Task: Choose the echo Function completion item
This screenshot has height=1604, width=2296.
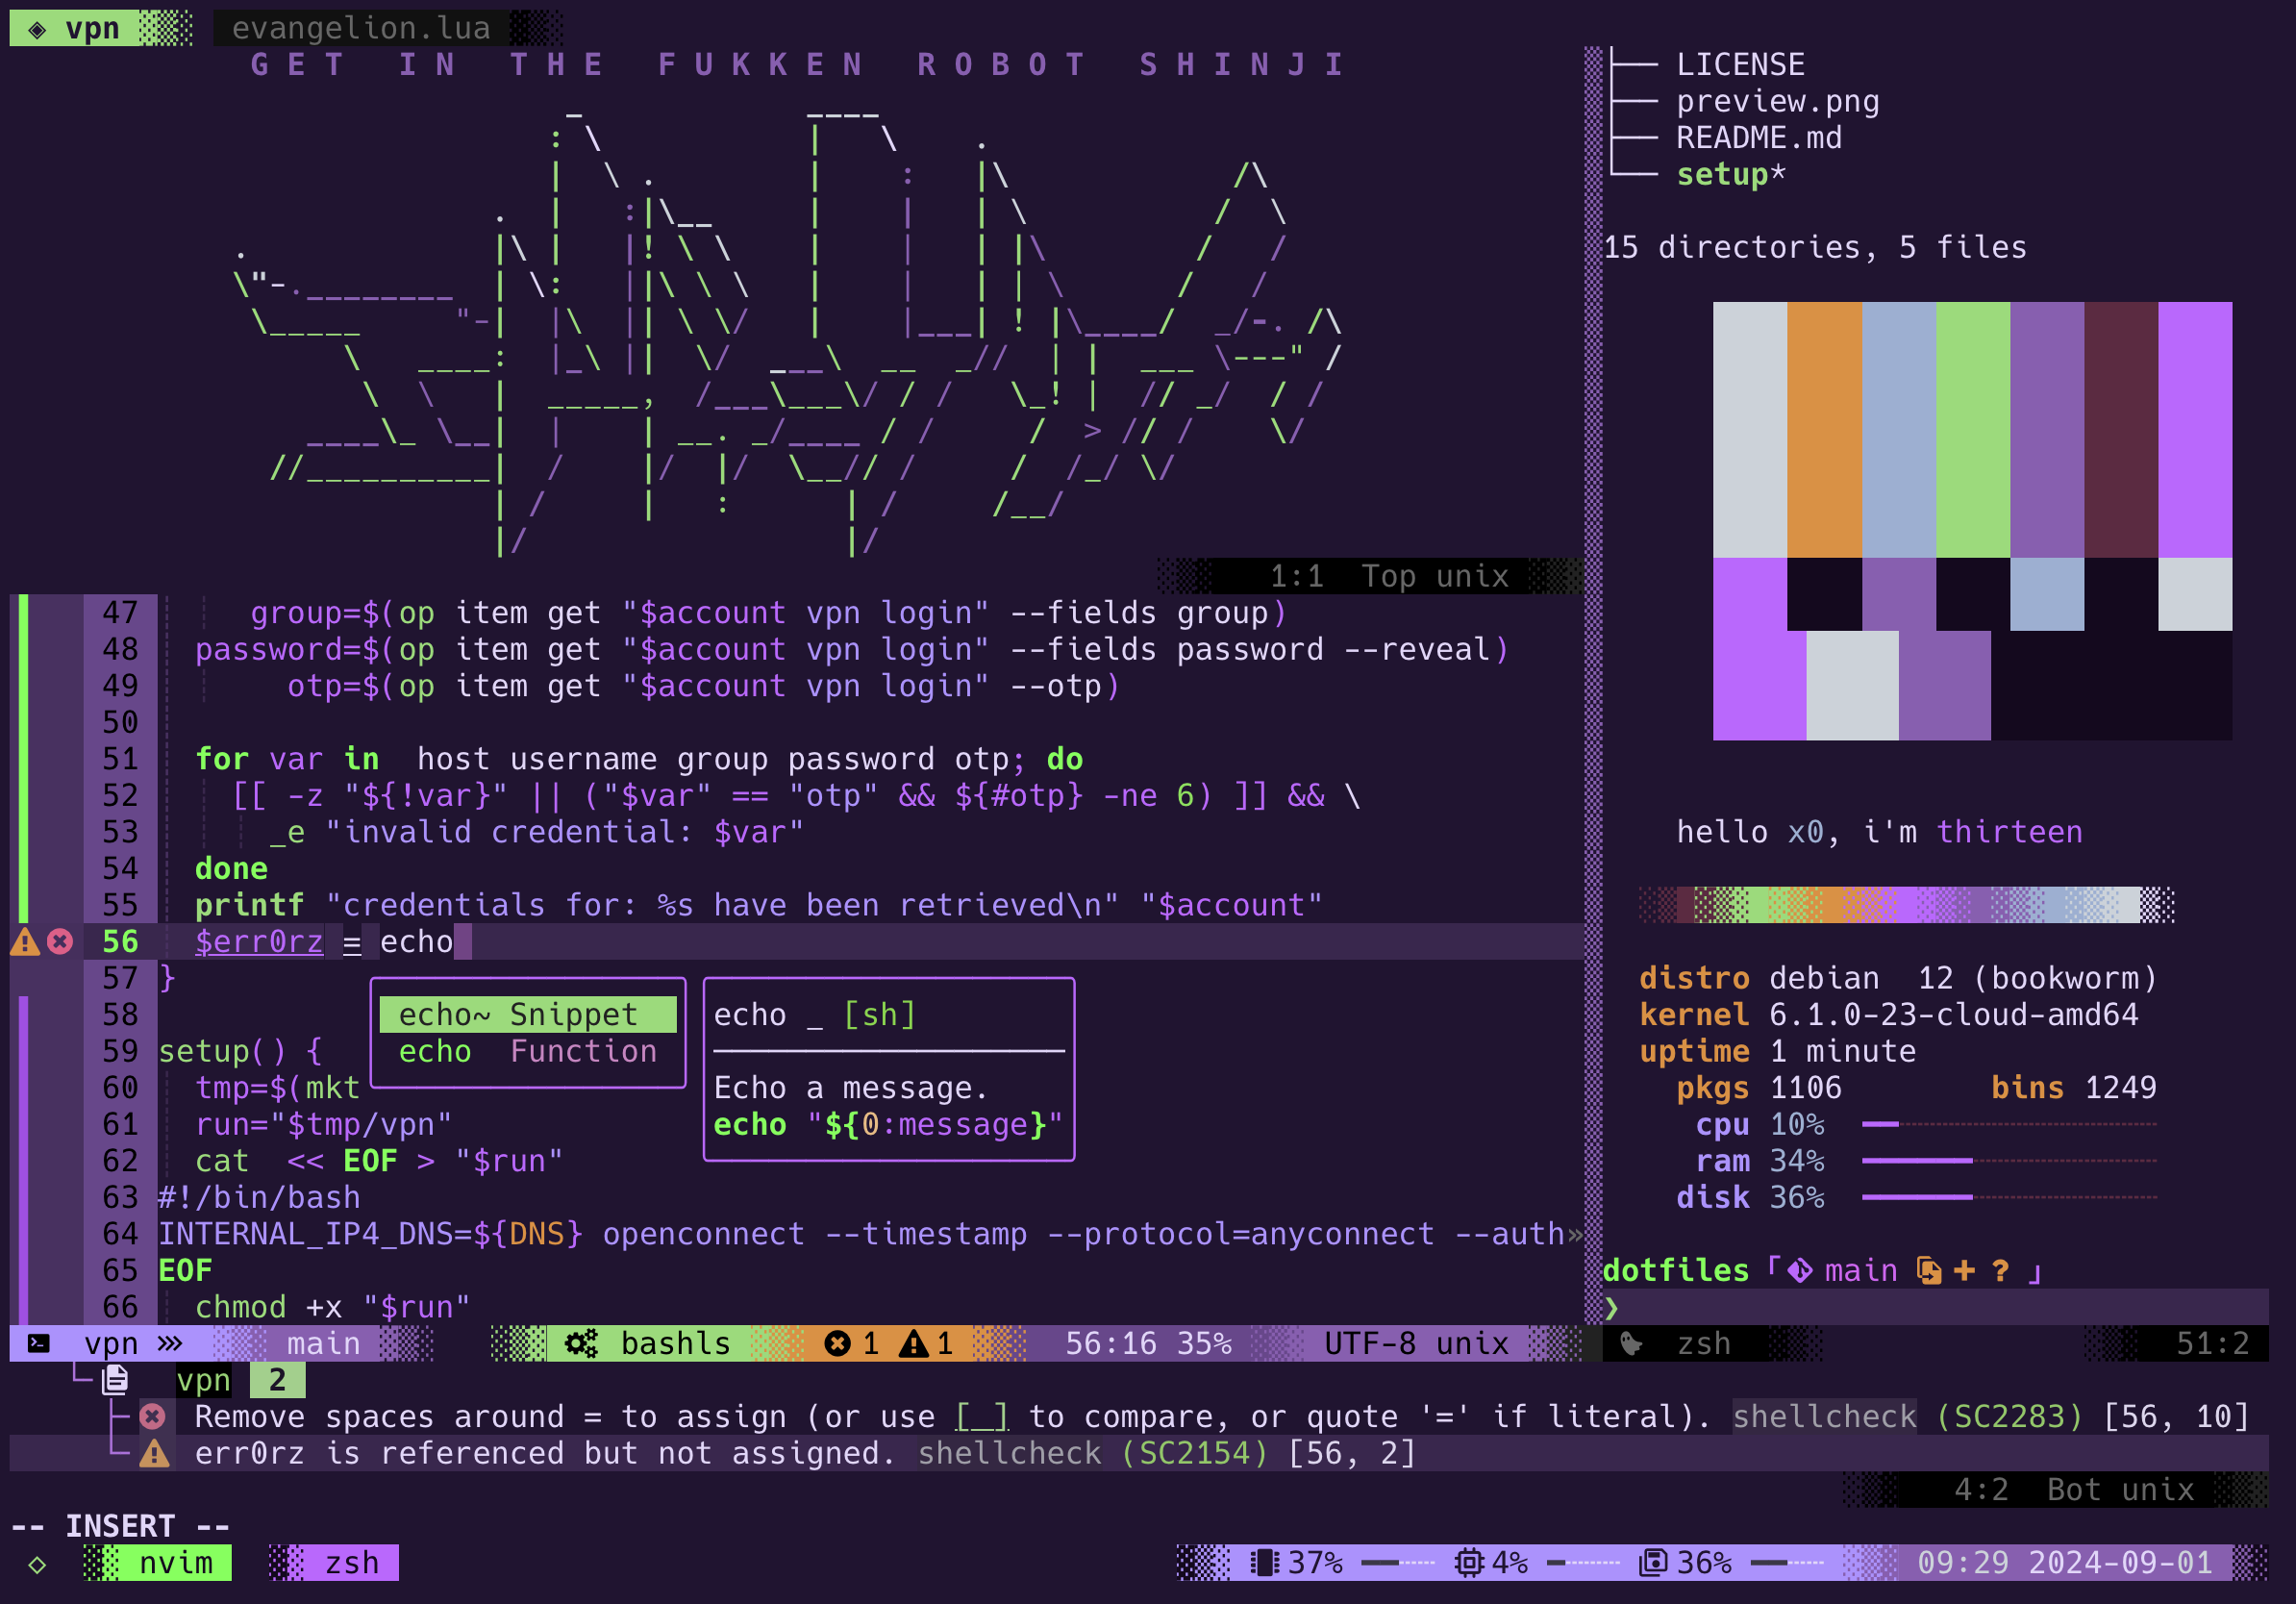Action: click(x=527, y=1051)
